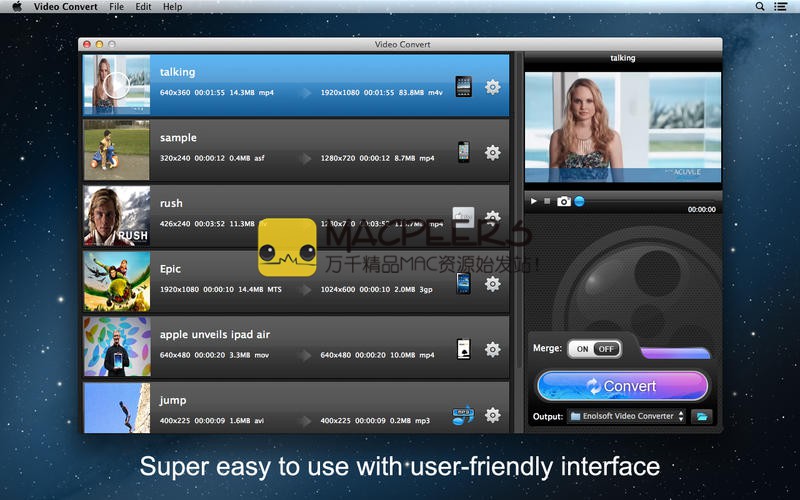The height and width of the screenshot is (500, 800).
Task: Choose iPod device profile for apple unveils ipad air
Action: pyautogui.click(x=463, y=349)
